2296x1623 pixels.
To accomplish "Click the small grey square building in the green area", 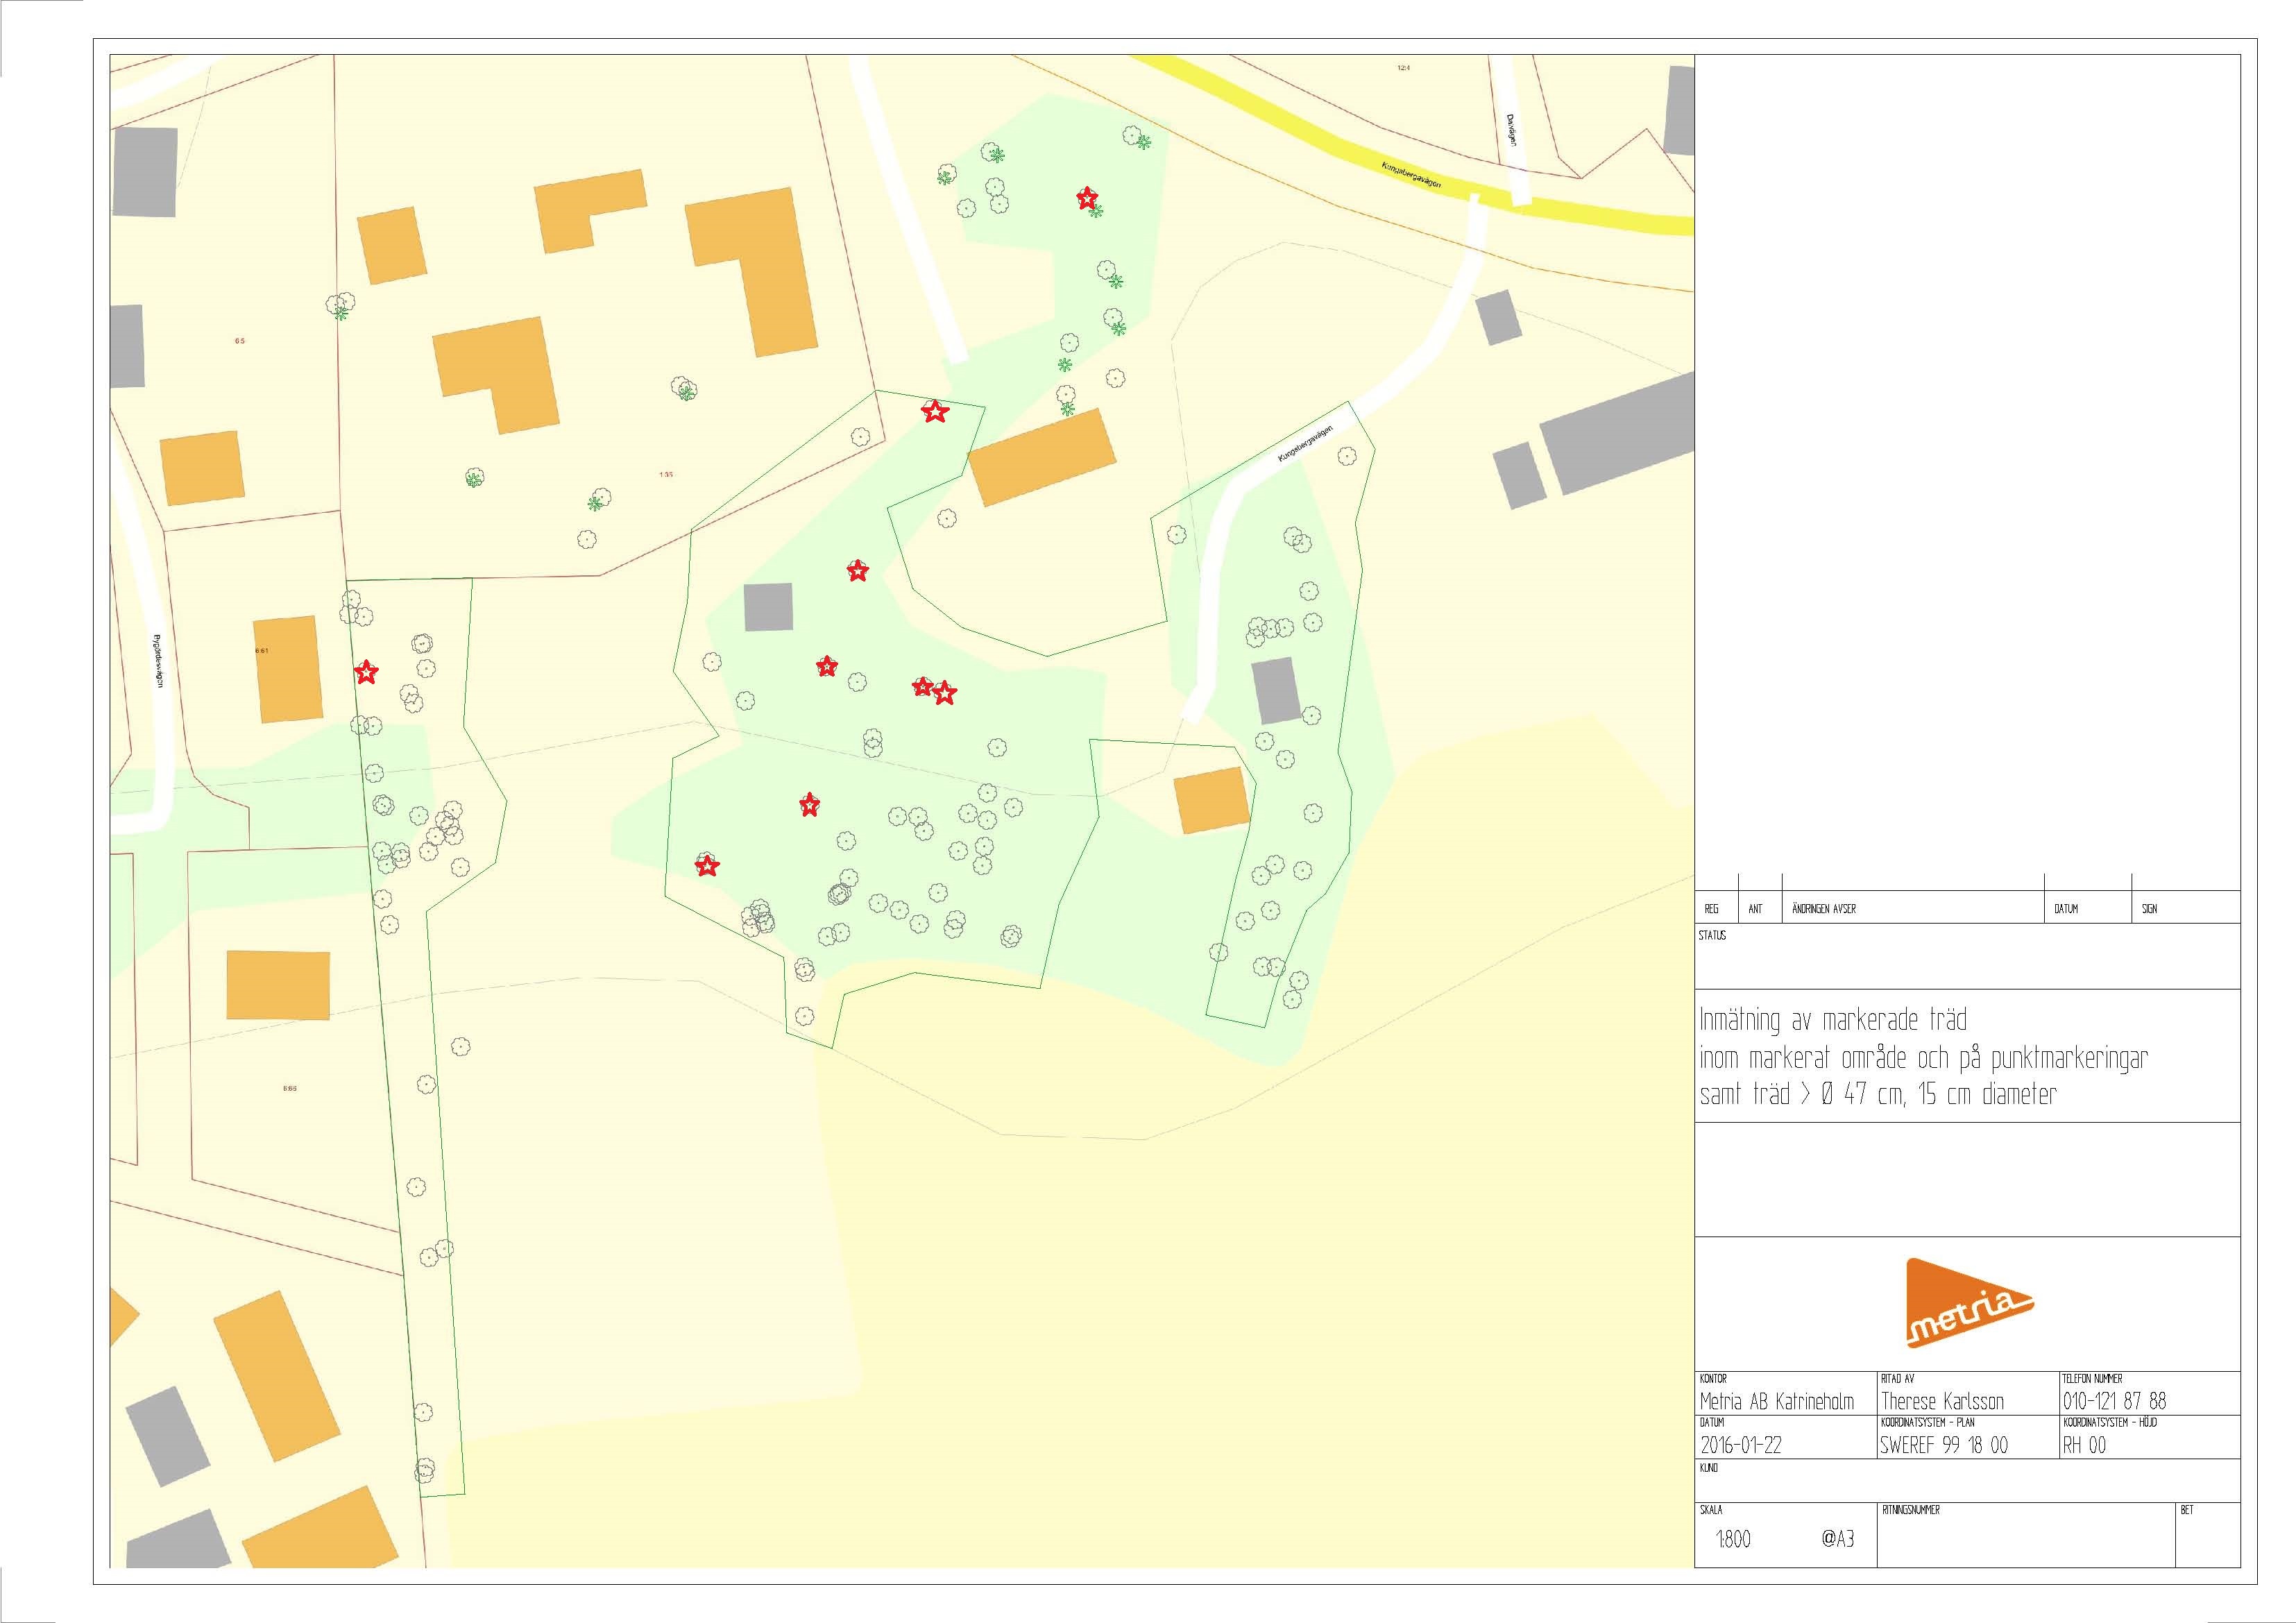I will pyautogui.click(x=768, y=607).
